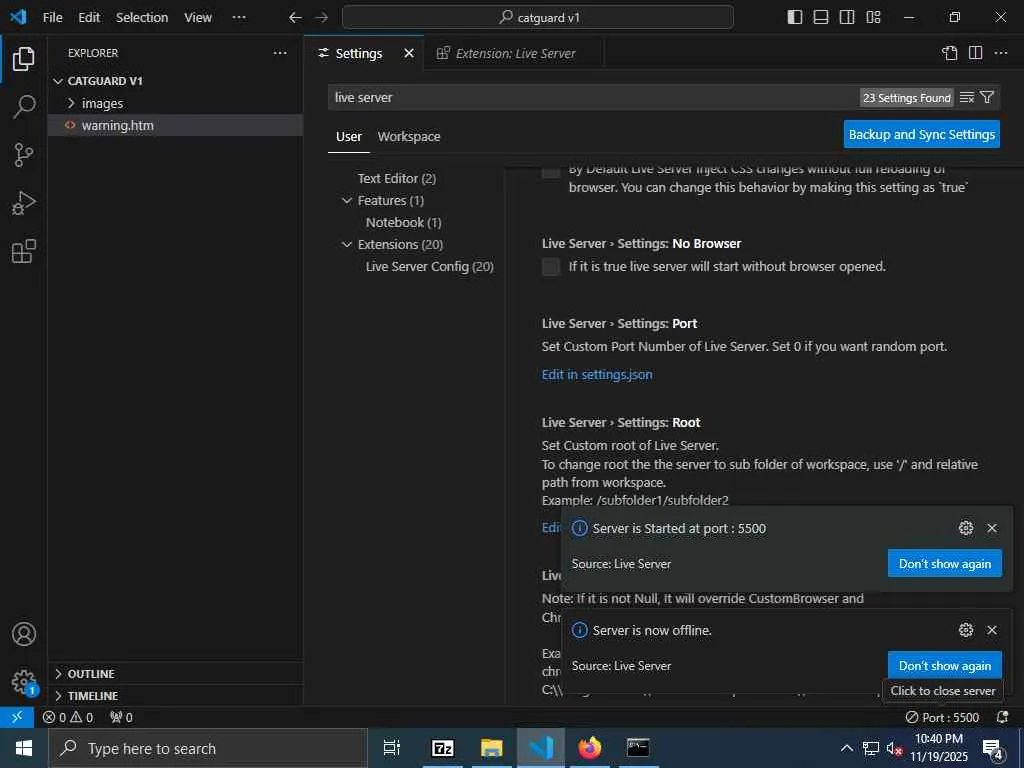Open Firefox from the taskbar
The width and height of the screenshot is (1024, 768).
(x=590, y=748)
